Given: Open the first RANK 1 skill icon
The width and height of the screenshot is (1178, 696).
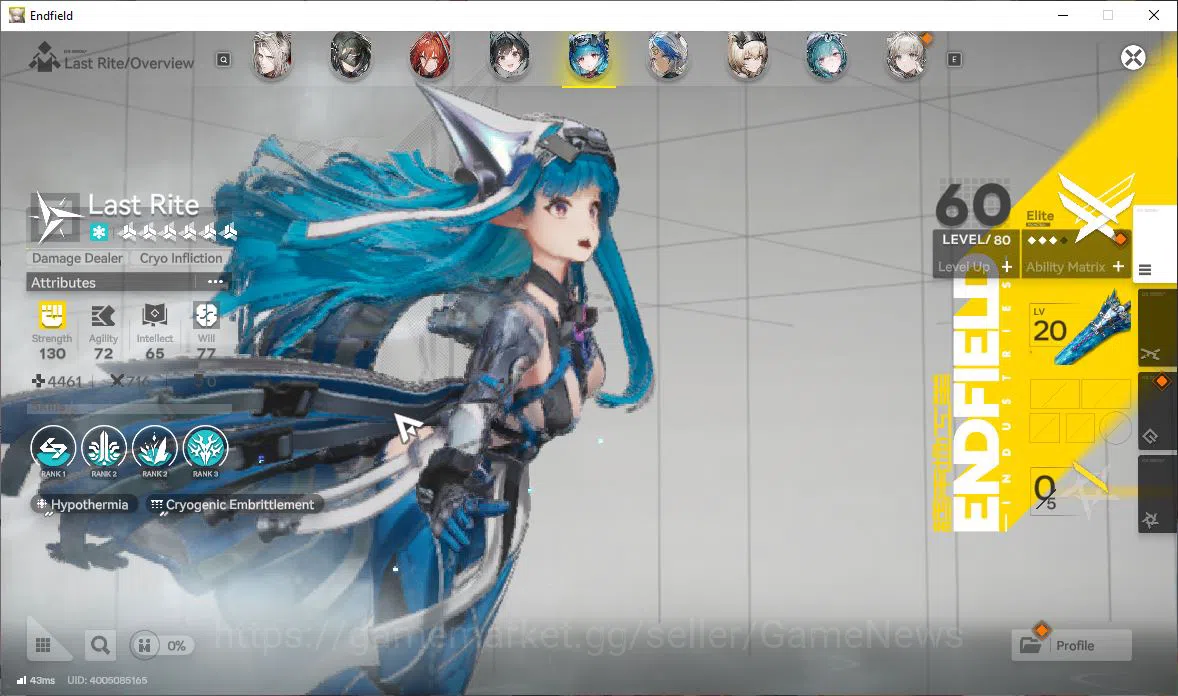Looking at the screenshot, I should tap(53, 449).
